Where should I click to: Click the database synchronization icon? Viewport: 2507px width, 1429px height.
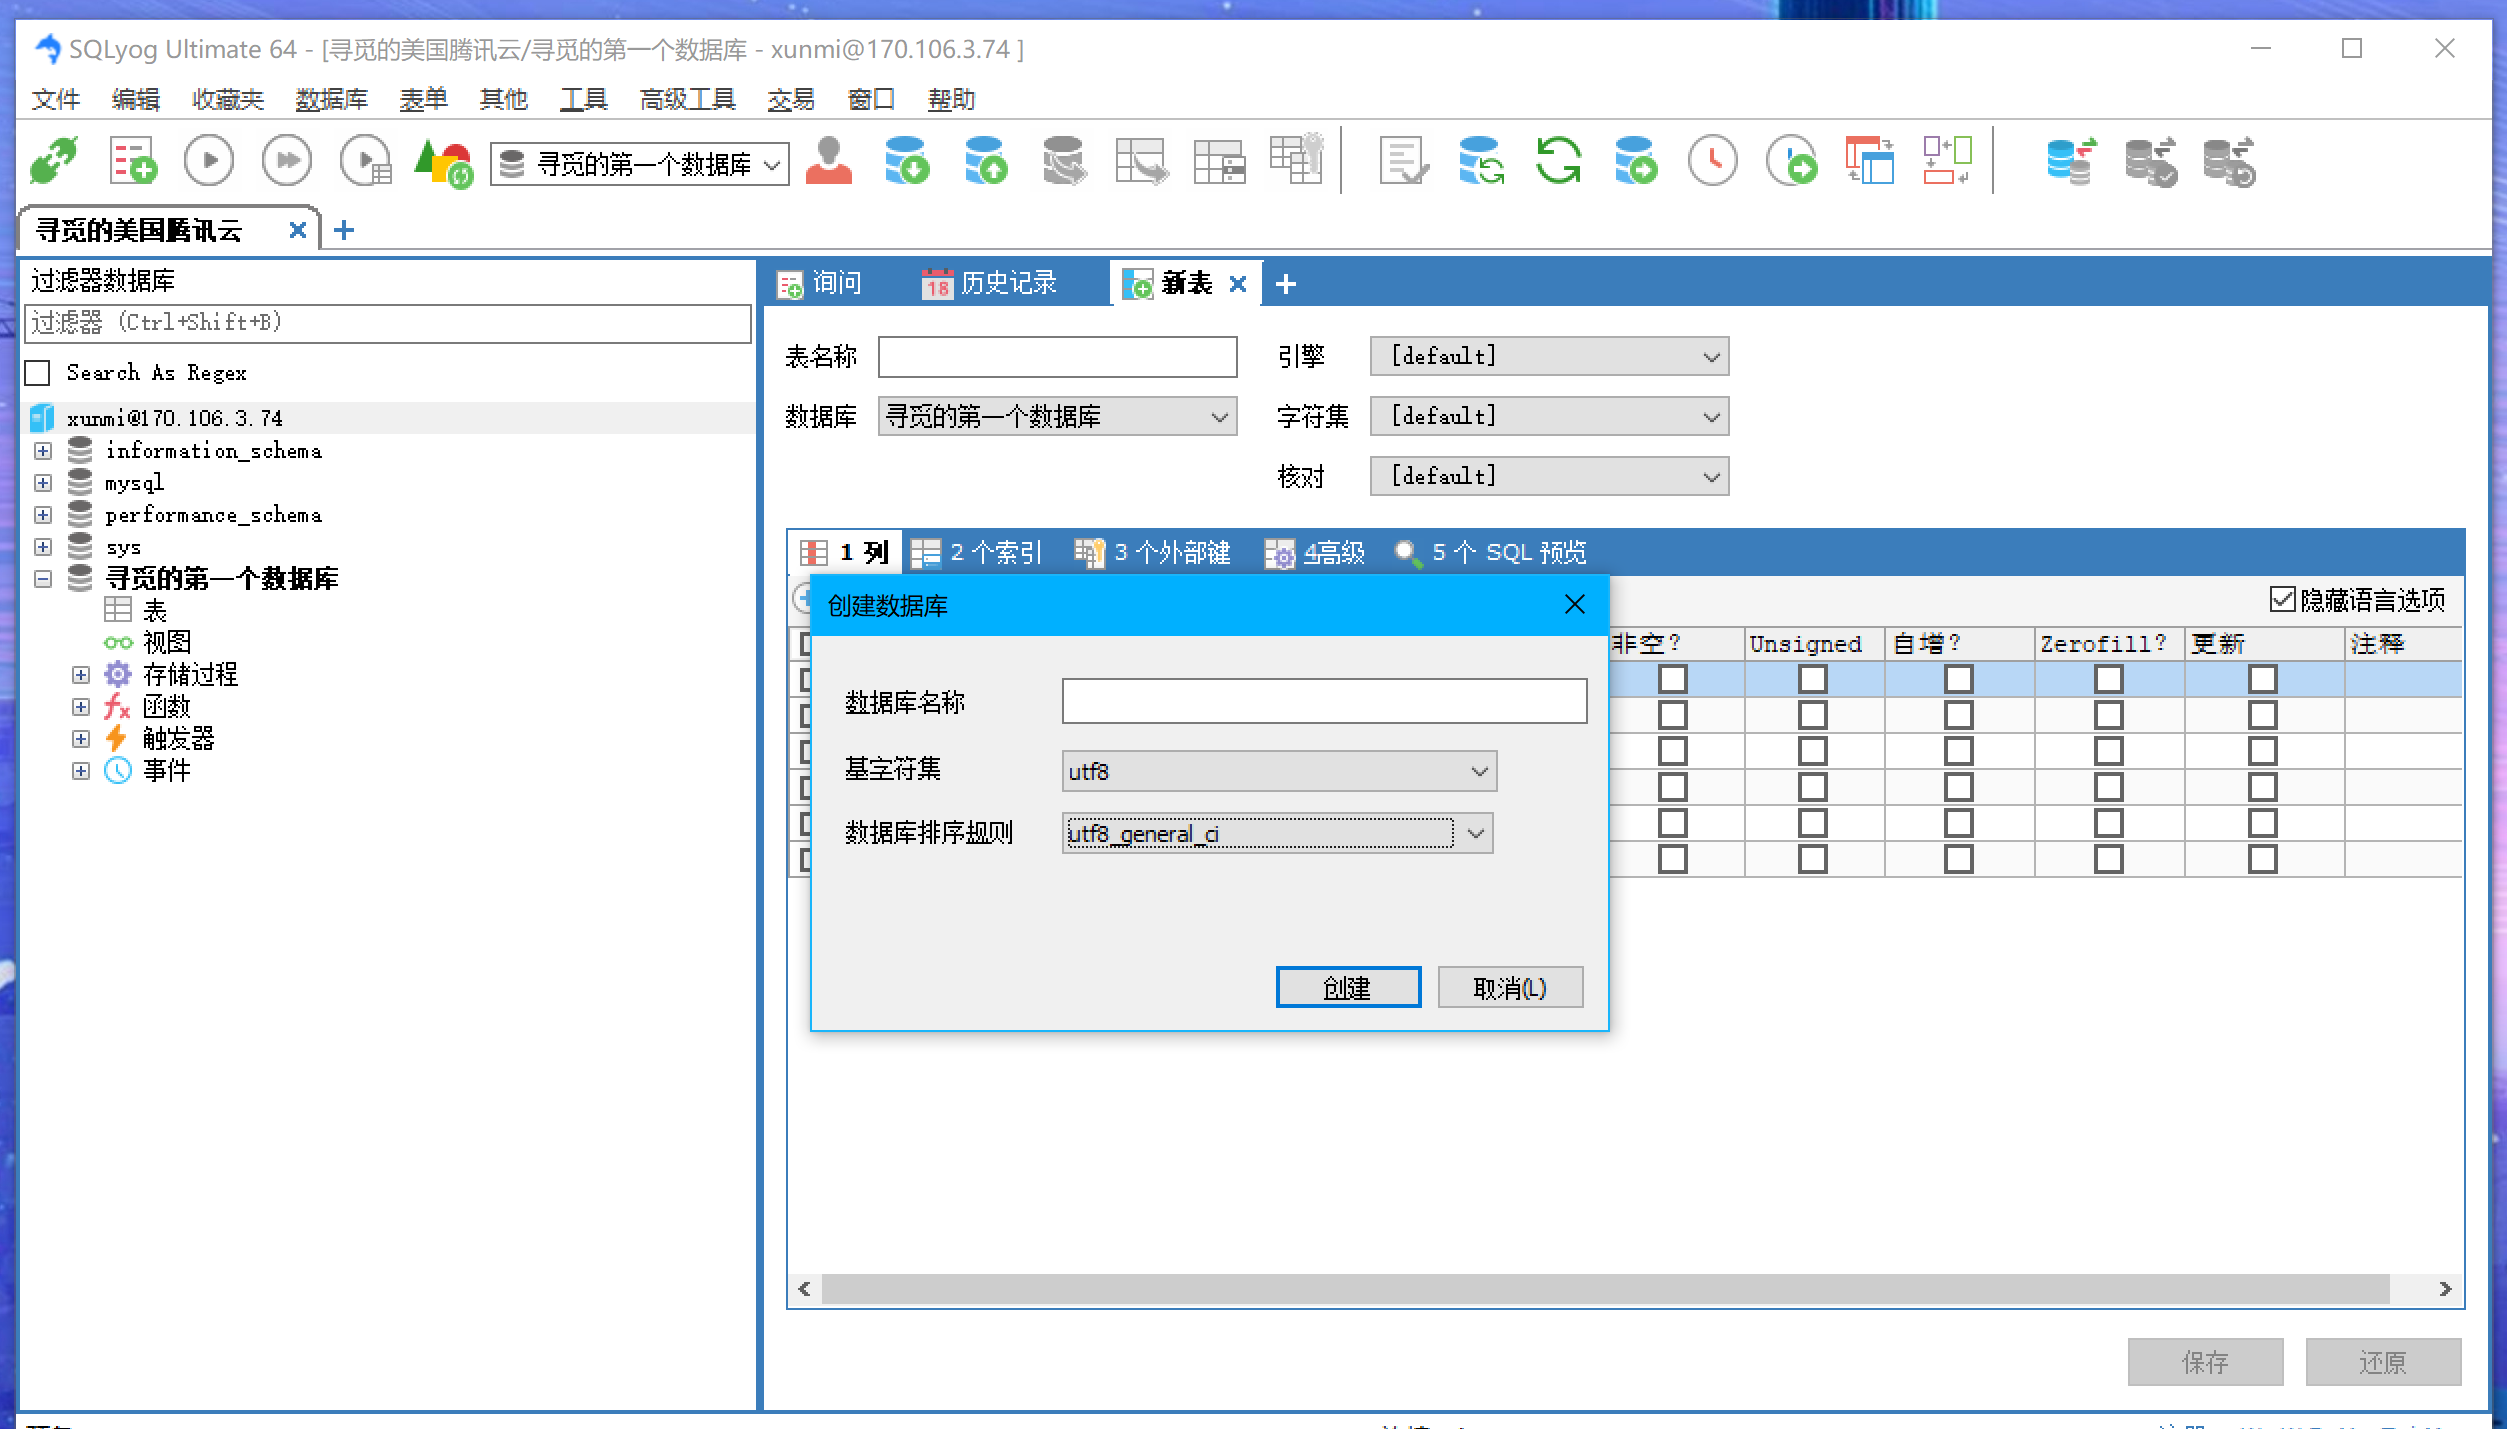pos(1480,161)
